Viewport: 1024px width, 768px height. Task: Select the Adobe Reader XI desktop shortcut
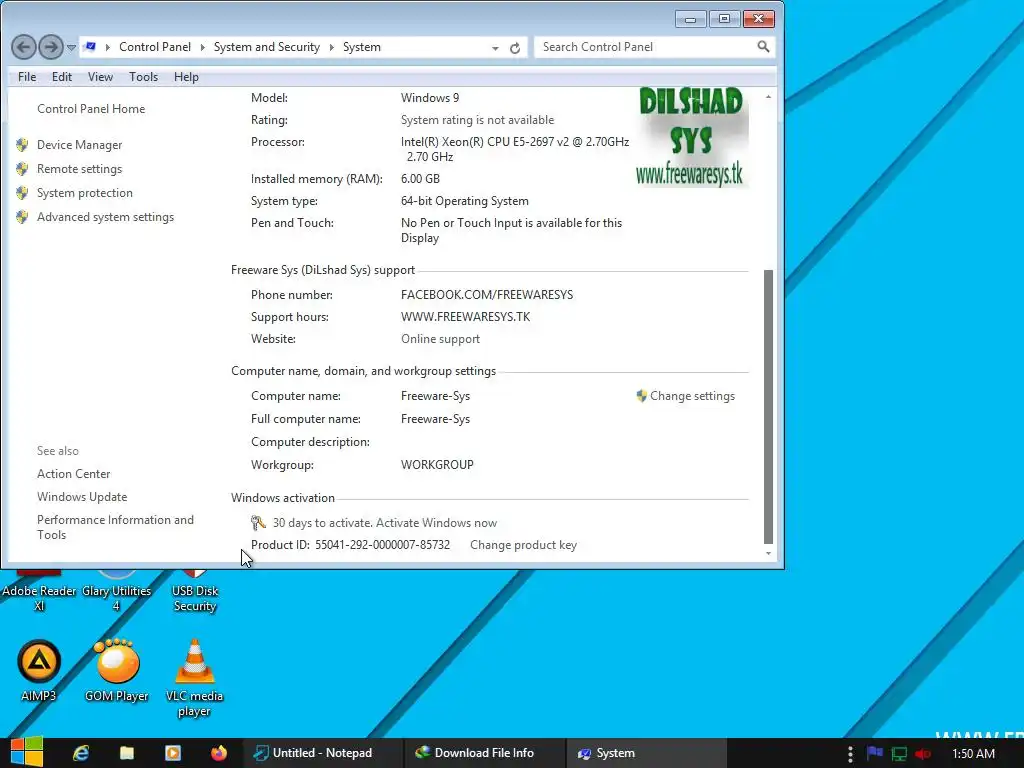tap(39, 592)
